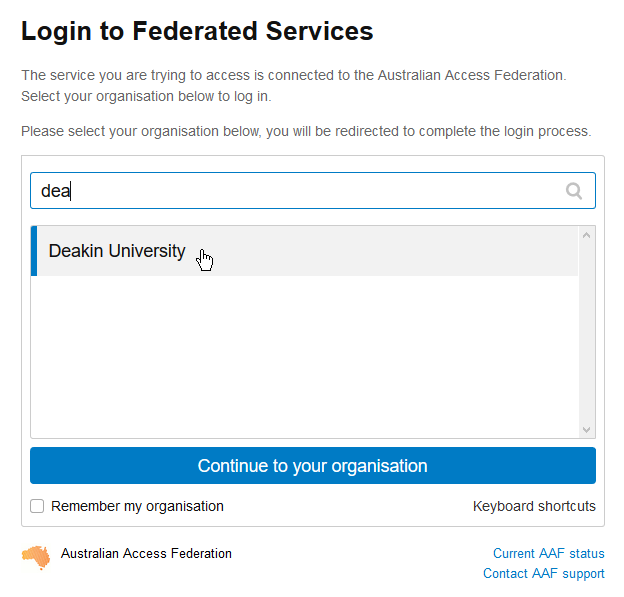Click the scrollbar down arrow in organisation list
Screen dimensions: 624x597
[586, 429]
